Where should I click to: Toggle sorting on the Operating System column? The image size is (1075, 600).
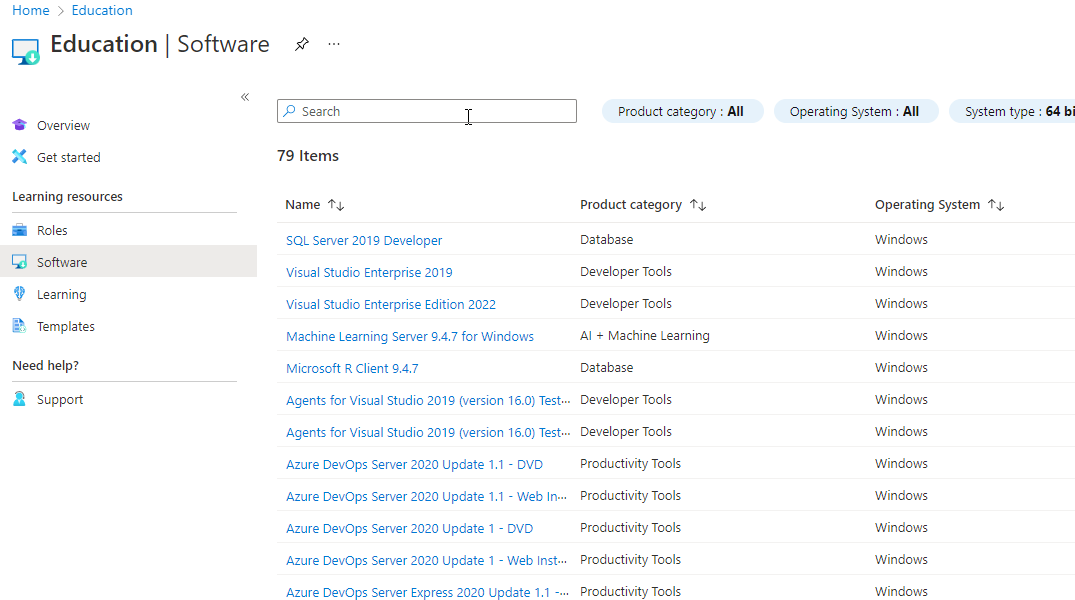(996, 204)
